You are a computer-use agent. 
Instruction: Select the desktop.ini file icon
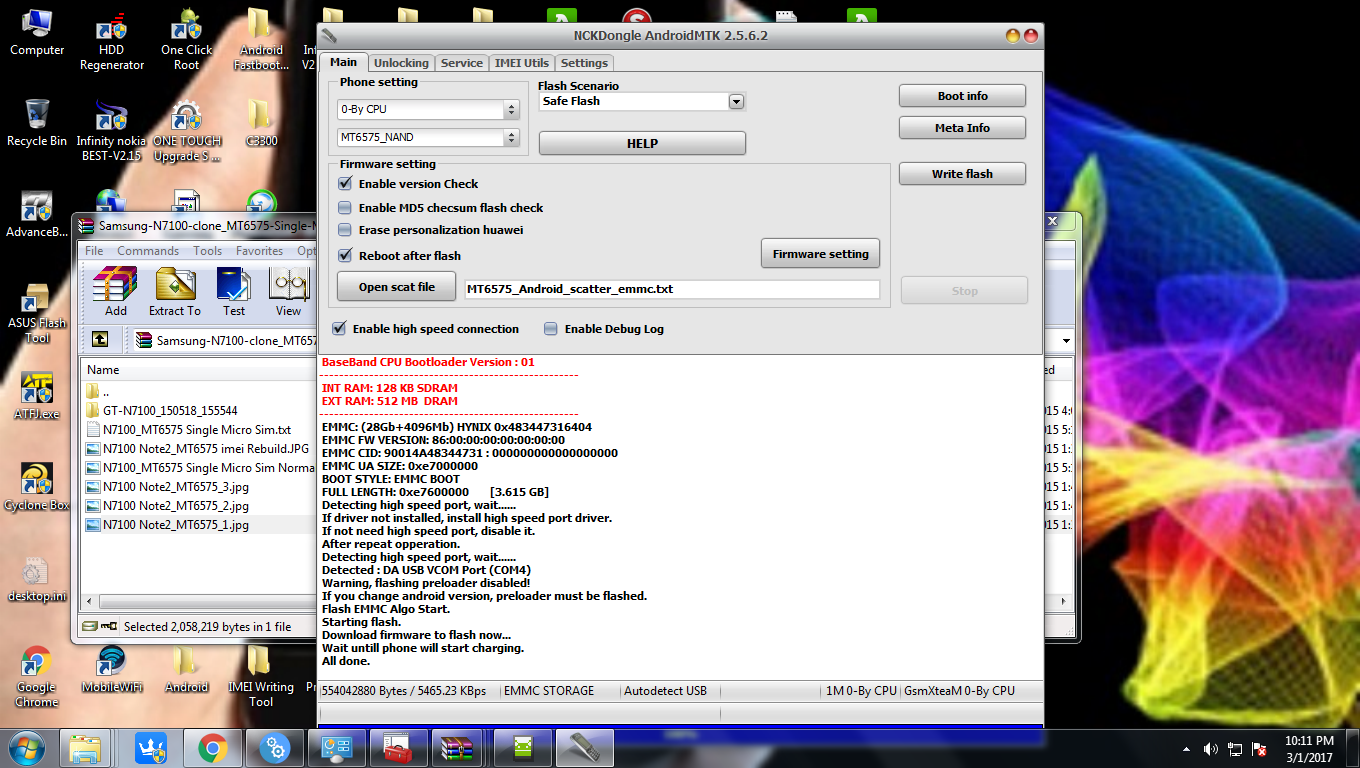(37, 579)
